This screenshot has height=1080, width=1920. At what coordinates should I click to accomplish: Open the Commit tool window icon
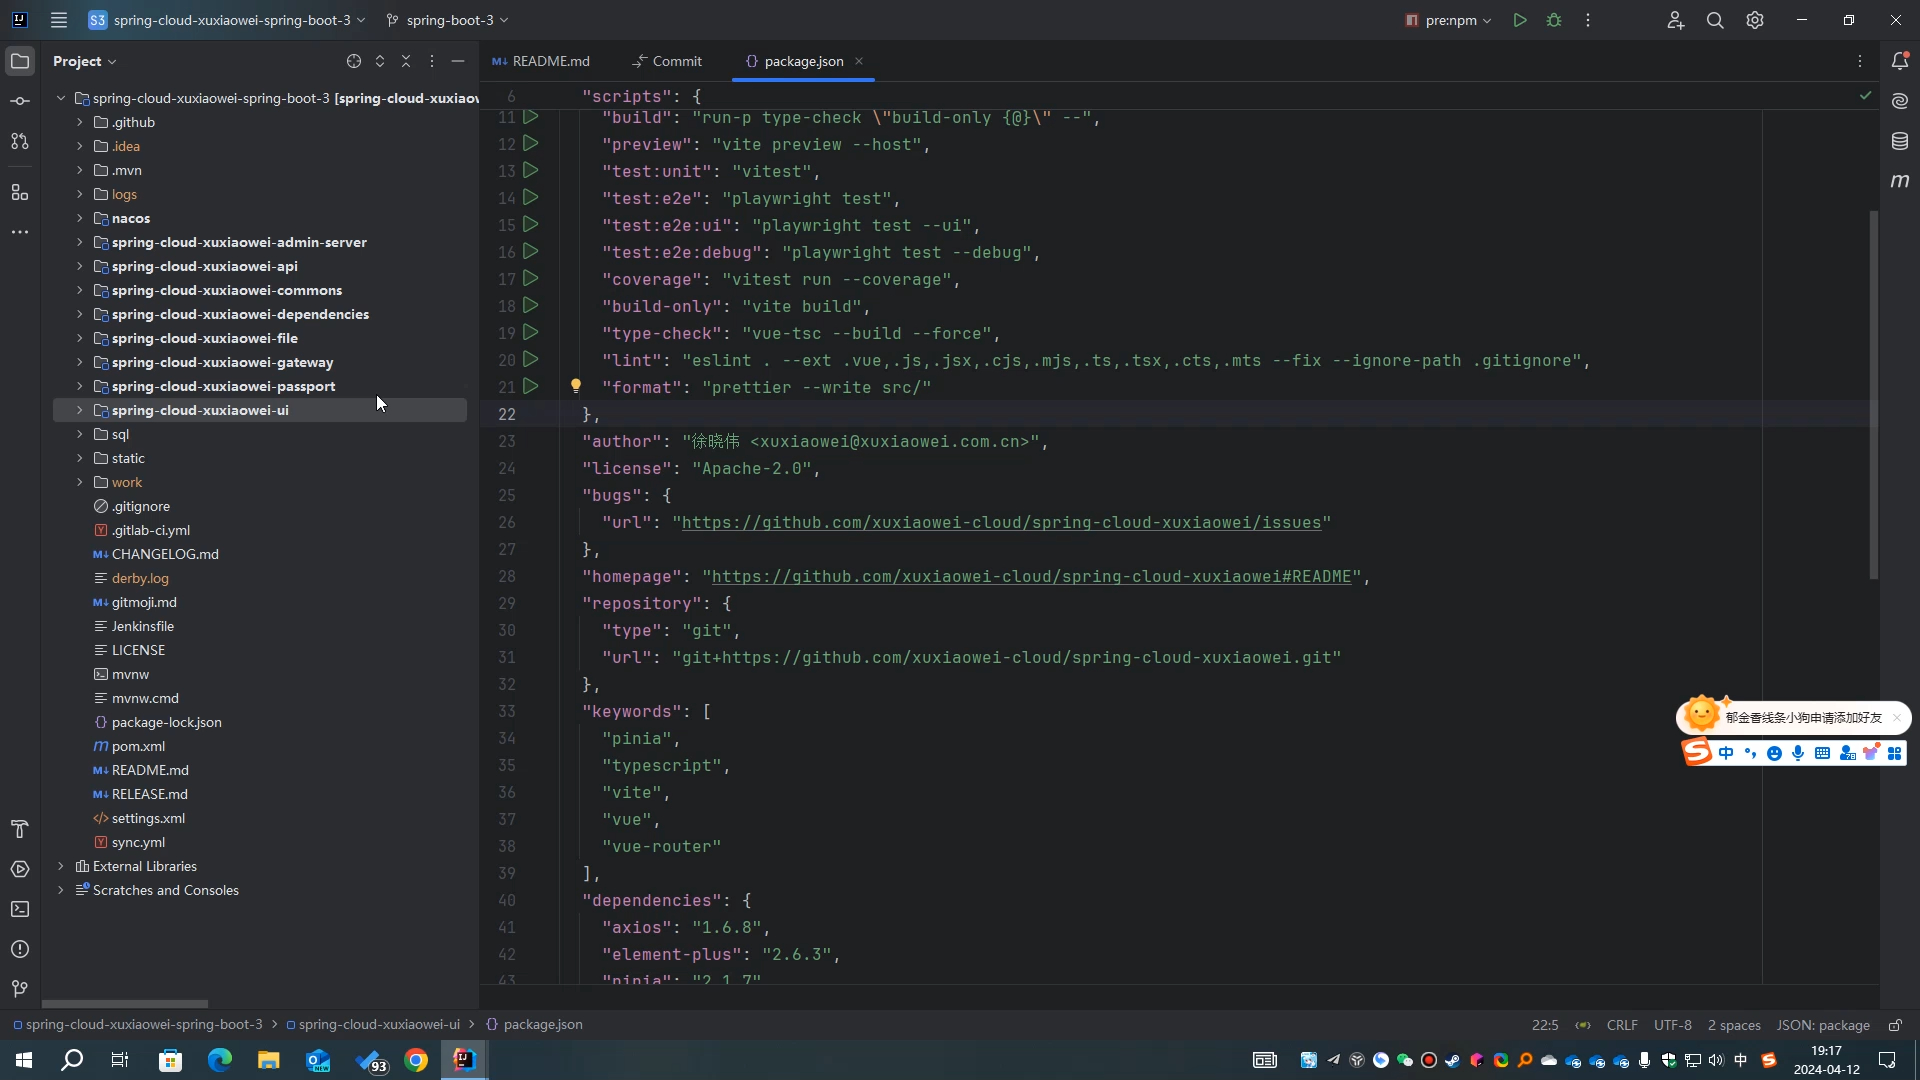[x=20, y=101]
